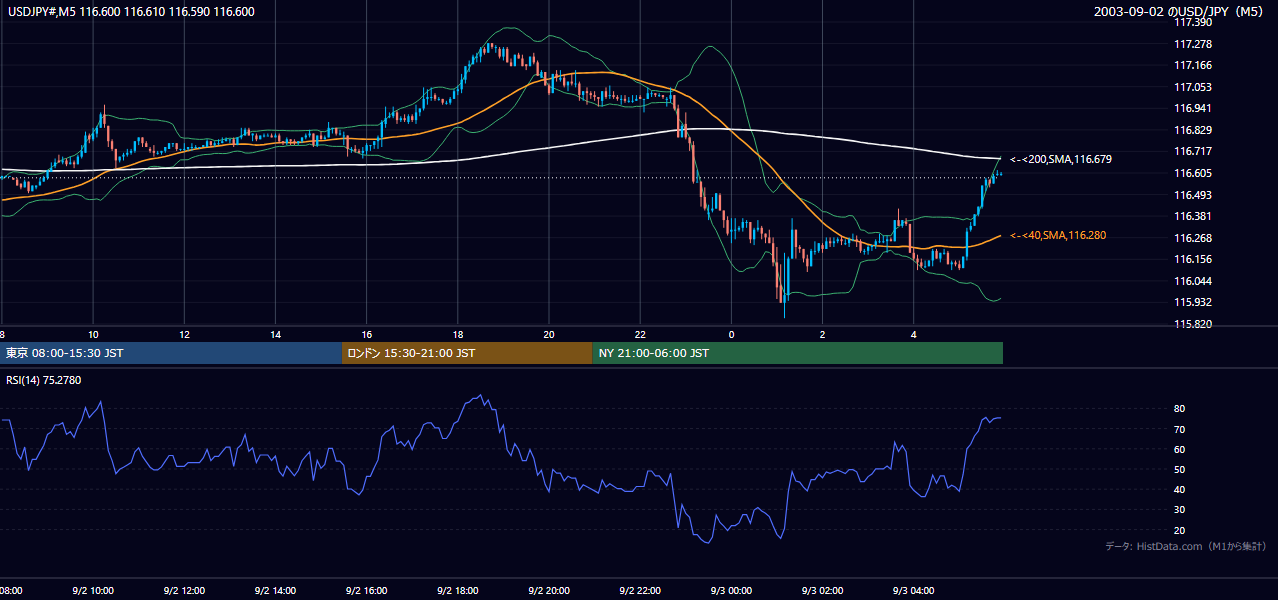1278x600 pixels.
Task: Click the '2003-09-02 のUSD/JPY (M5)' chart title
Action: pos(1180,12)
